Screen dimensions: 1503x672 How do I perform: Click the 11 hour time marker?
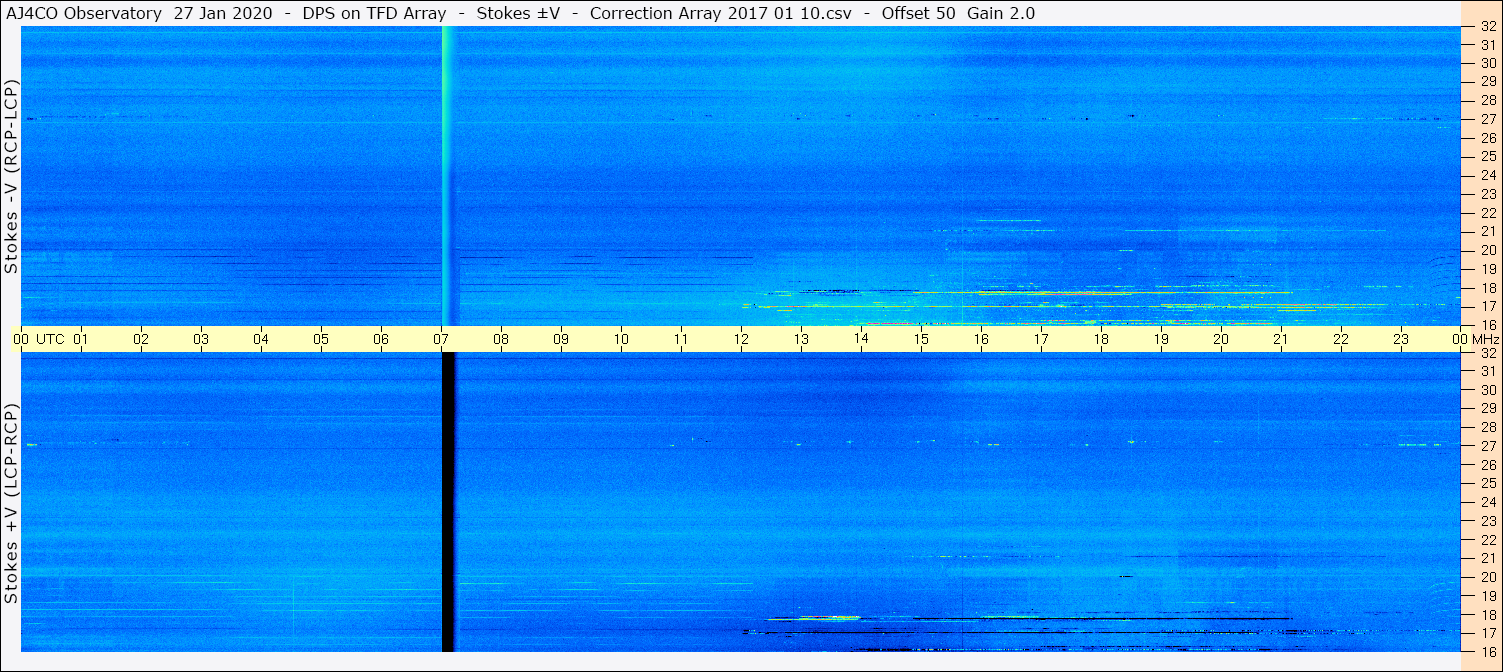(681, 339)
